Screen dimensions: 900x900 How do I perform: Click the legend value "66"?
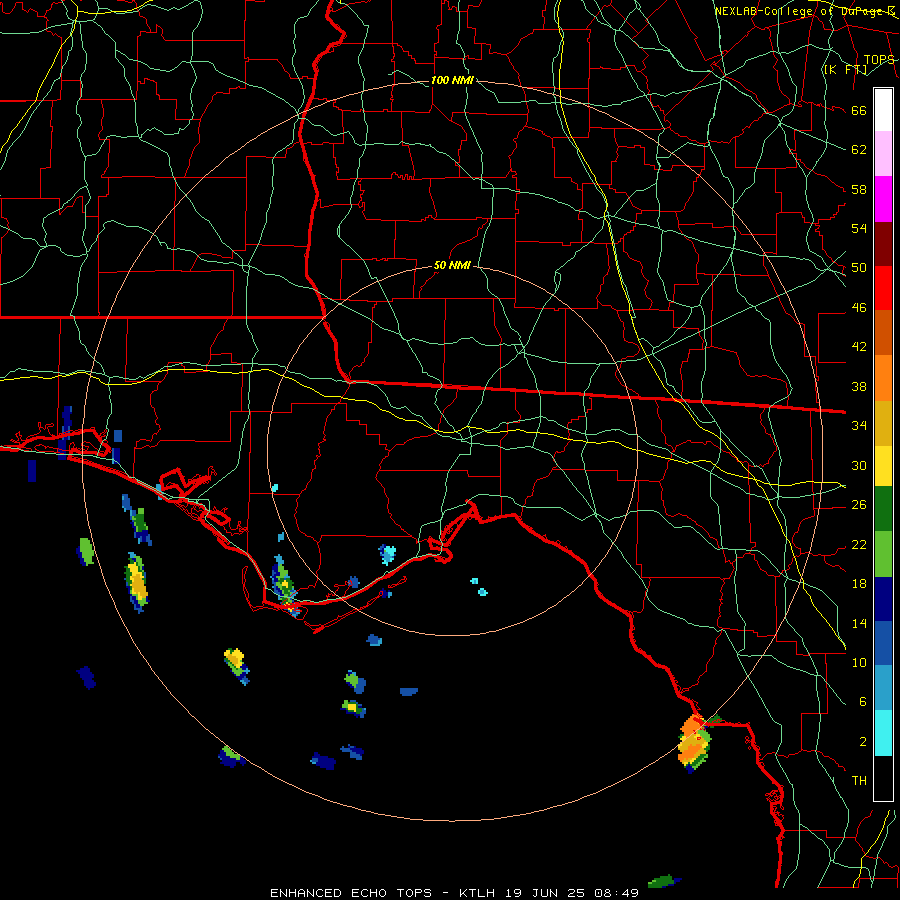[x=859, y=110]
